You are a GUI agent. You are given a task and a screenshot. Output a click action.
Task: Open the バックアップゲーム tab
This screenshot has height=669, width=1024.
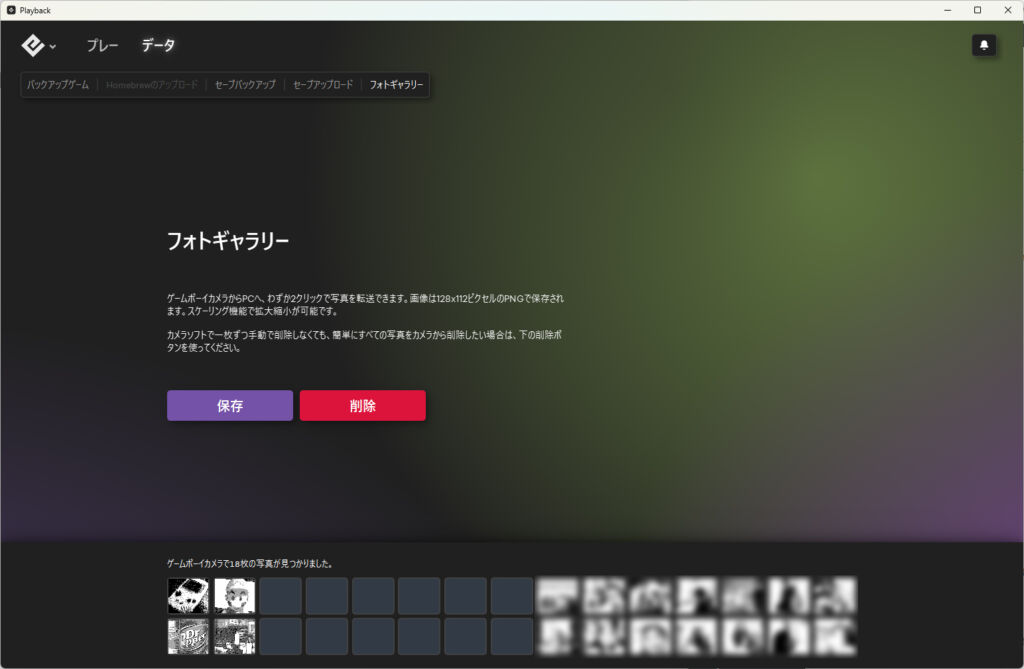tap(59, 85)
